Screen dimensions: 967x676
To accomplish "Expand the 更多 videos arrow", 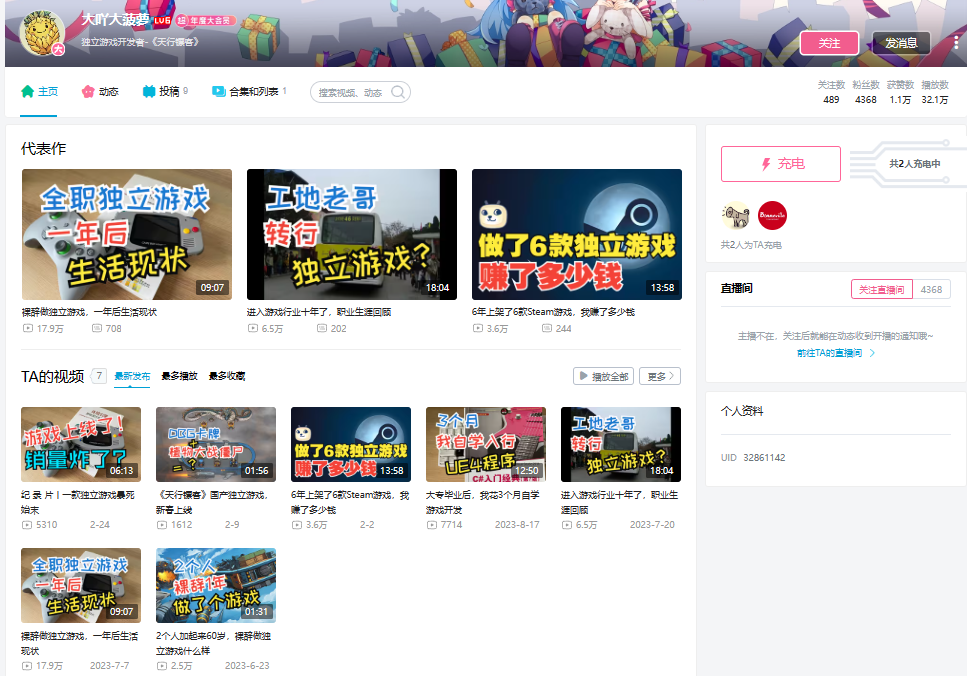I will coord(660,376).
